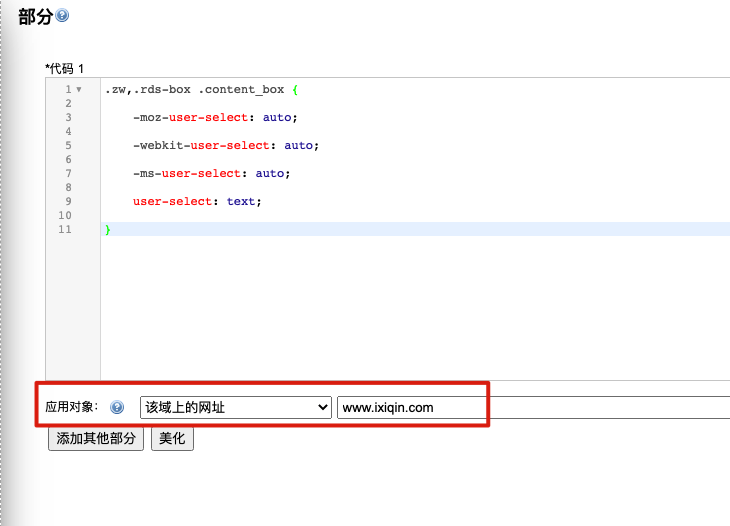Click the closing brace on line 11

(x=108, y=230)
